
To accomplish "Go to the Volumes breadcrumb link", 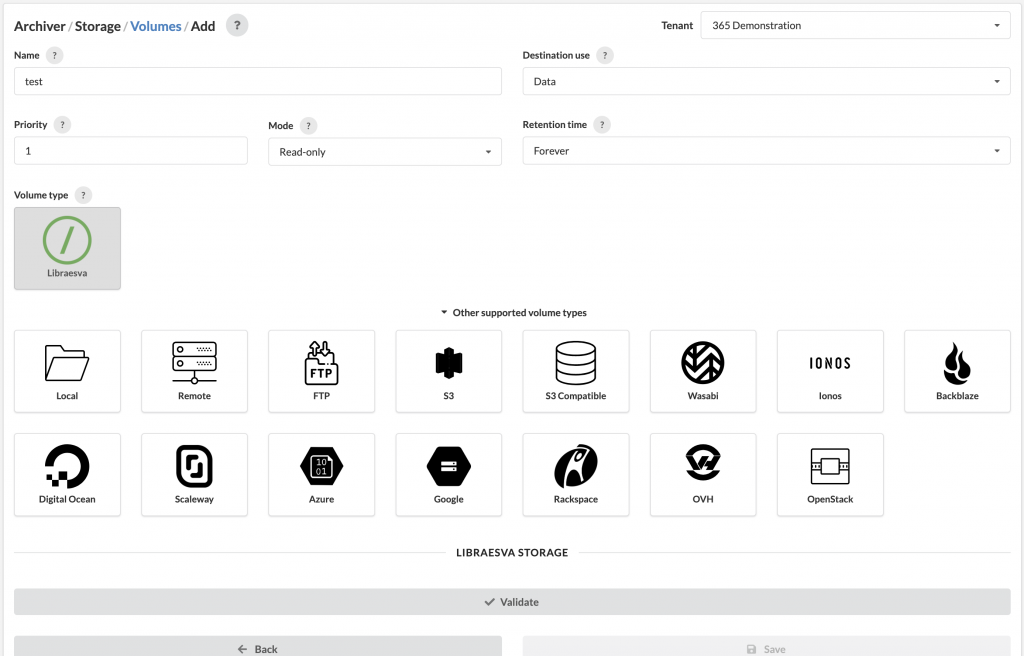I will pyautogui.click(x=155, y=26).
